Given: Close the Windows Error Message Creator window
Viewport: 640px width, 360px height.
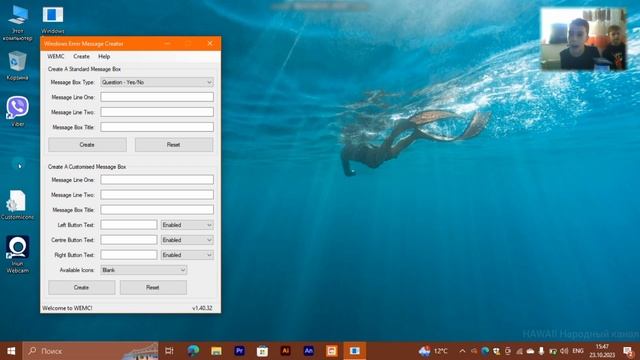Looking at the screenshot, I should 210,43.
